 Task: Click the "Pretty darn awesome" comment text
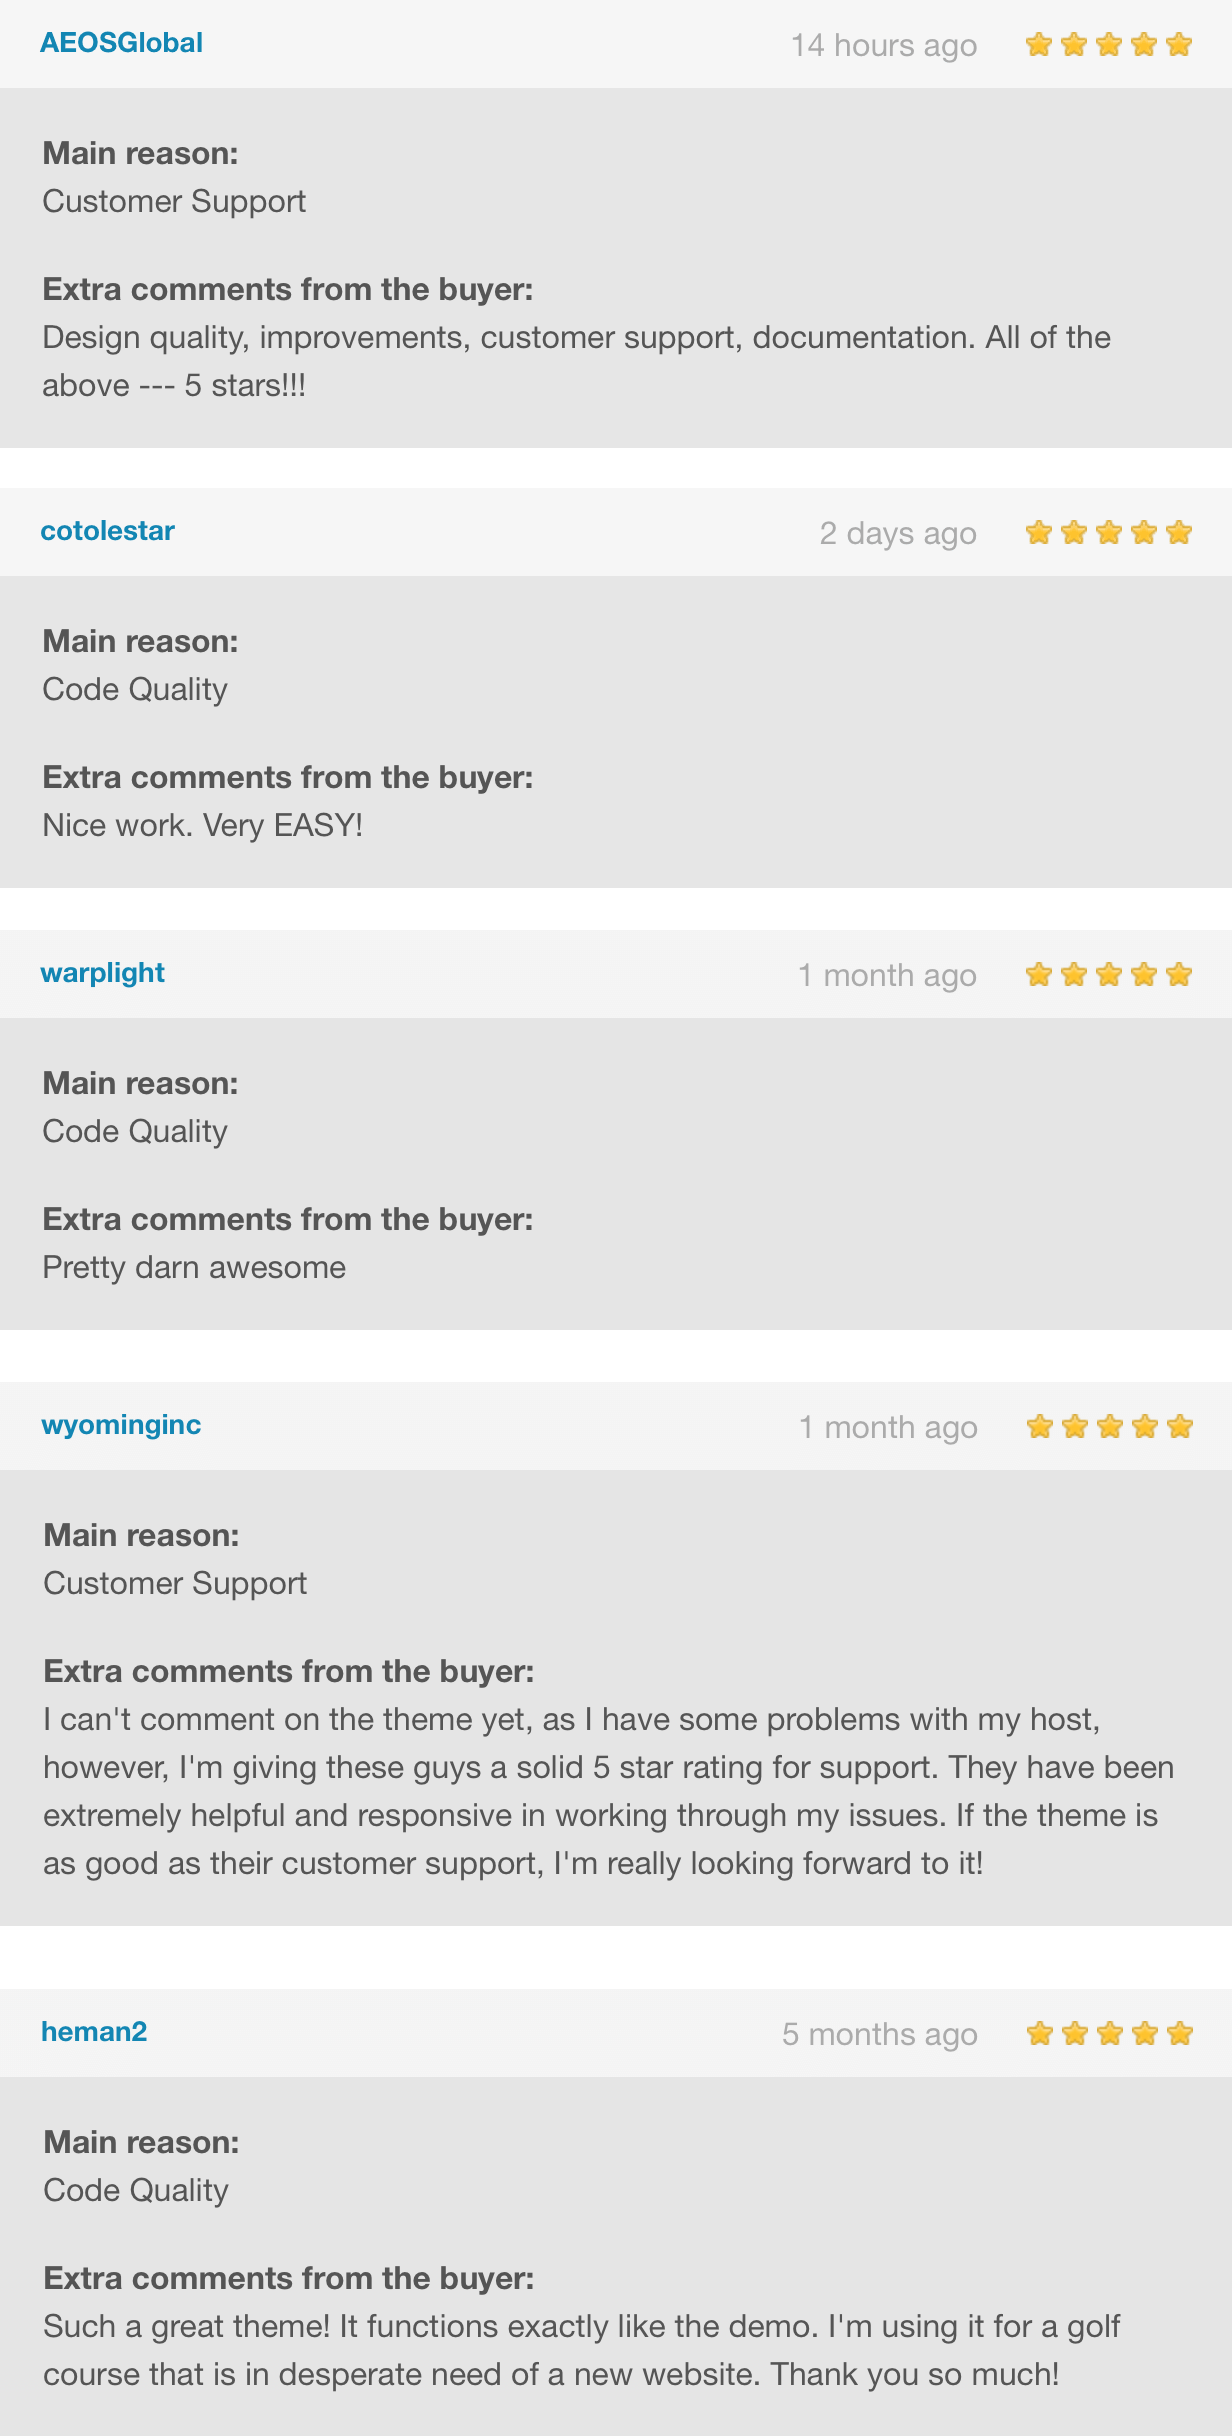[194, 1268]
